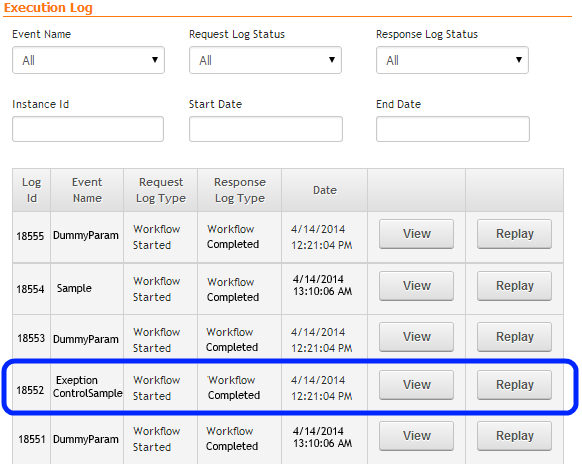Viewport: 582px width, 470px height.
Task: View the Sample event log 18554
Action: pyautogui.click(x=416, y=286)
